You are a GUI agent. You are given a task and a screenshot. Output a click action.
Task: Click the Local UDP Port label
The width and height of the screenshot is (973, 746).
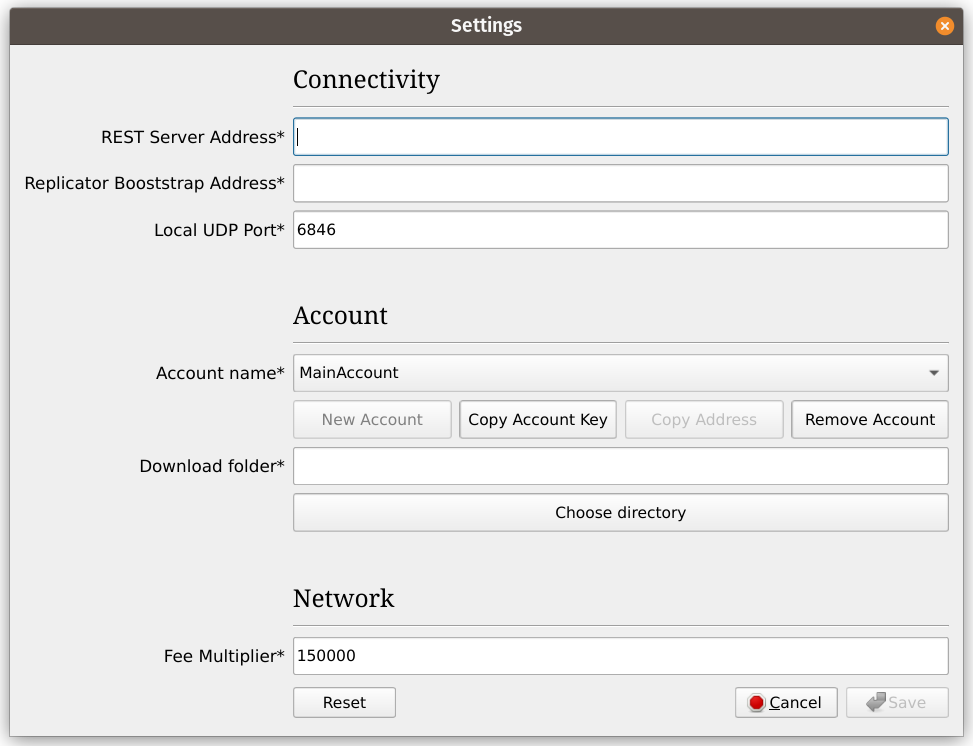point(219,230)
